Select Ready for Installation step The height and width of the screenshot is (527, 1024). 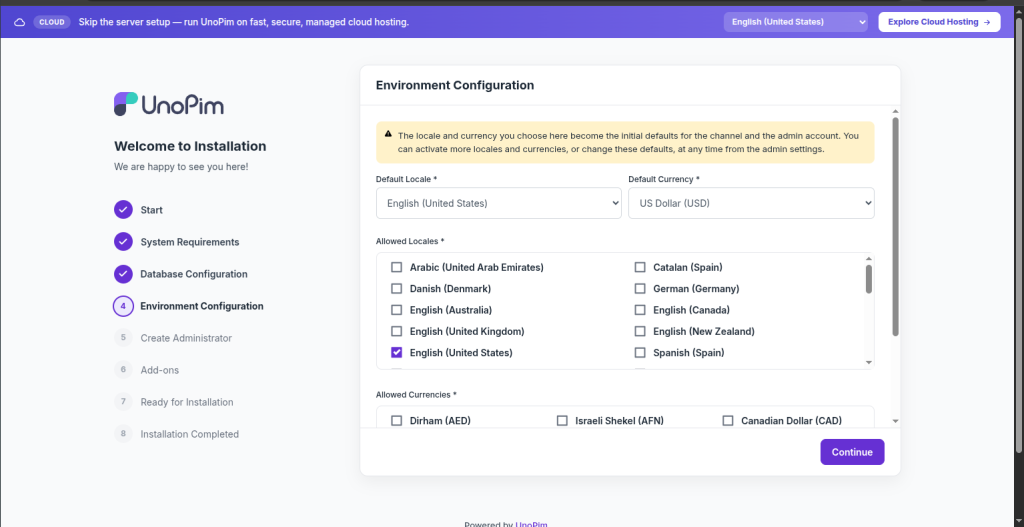click(x=187, y=402)
